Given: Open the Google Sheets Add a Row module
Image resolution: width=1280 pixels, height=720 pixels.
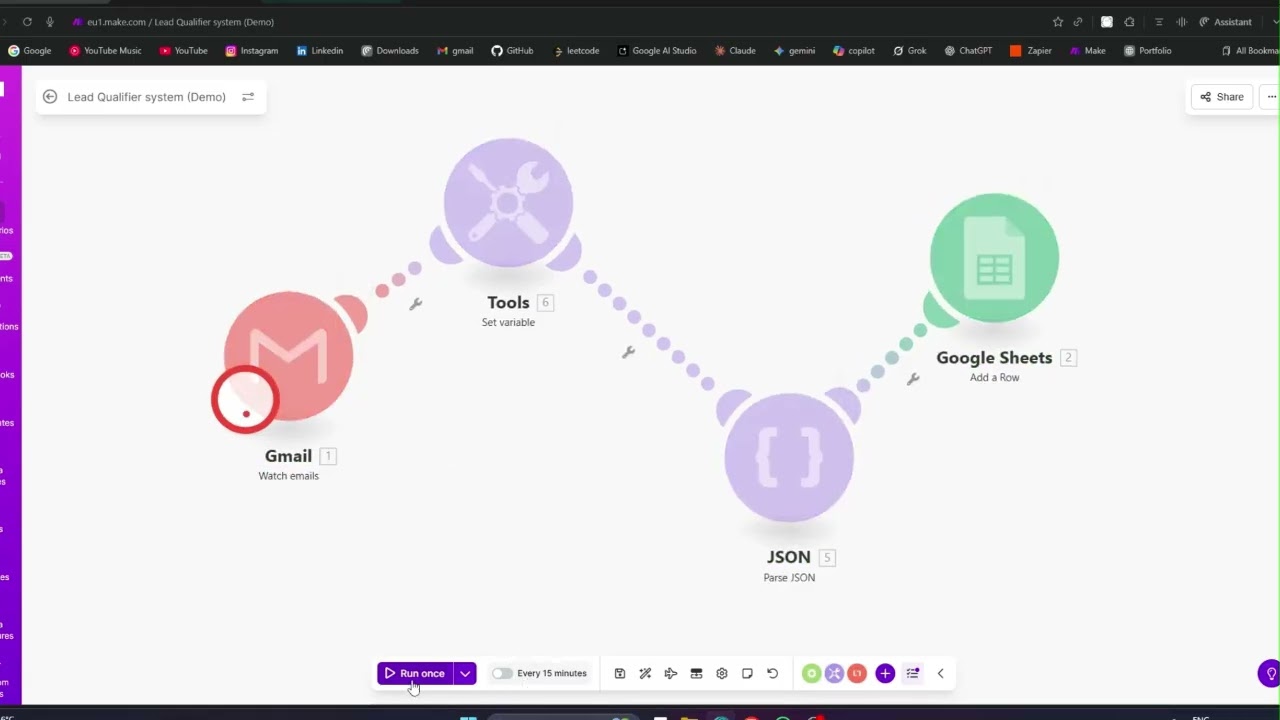Looking at the screenshot, I should [994, 258].
